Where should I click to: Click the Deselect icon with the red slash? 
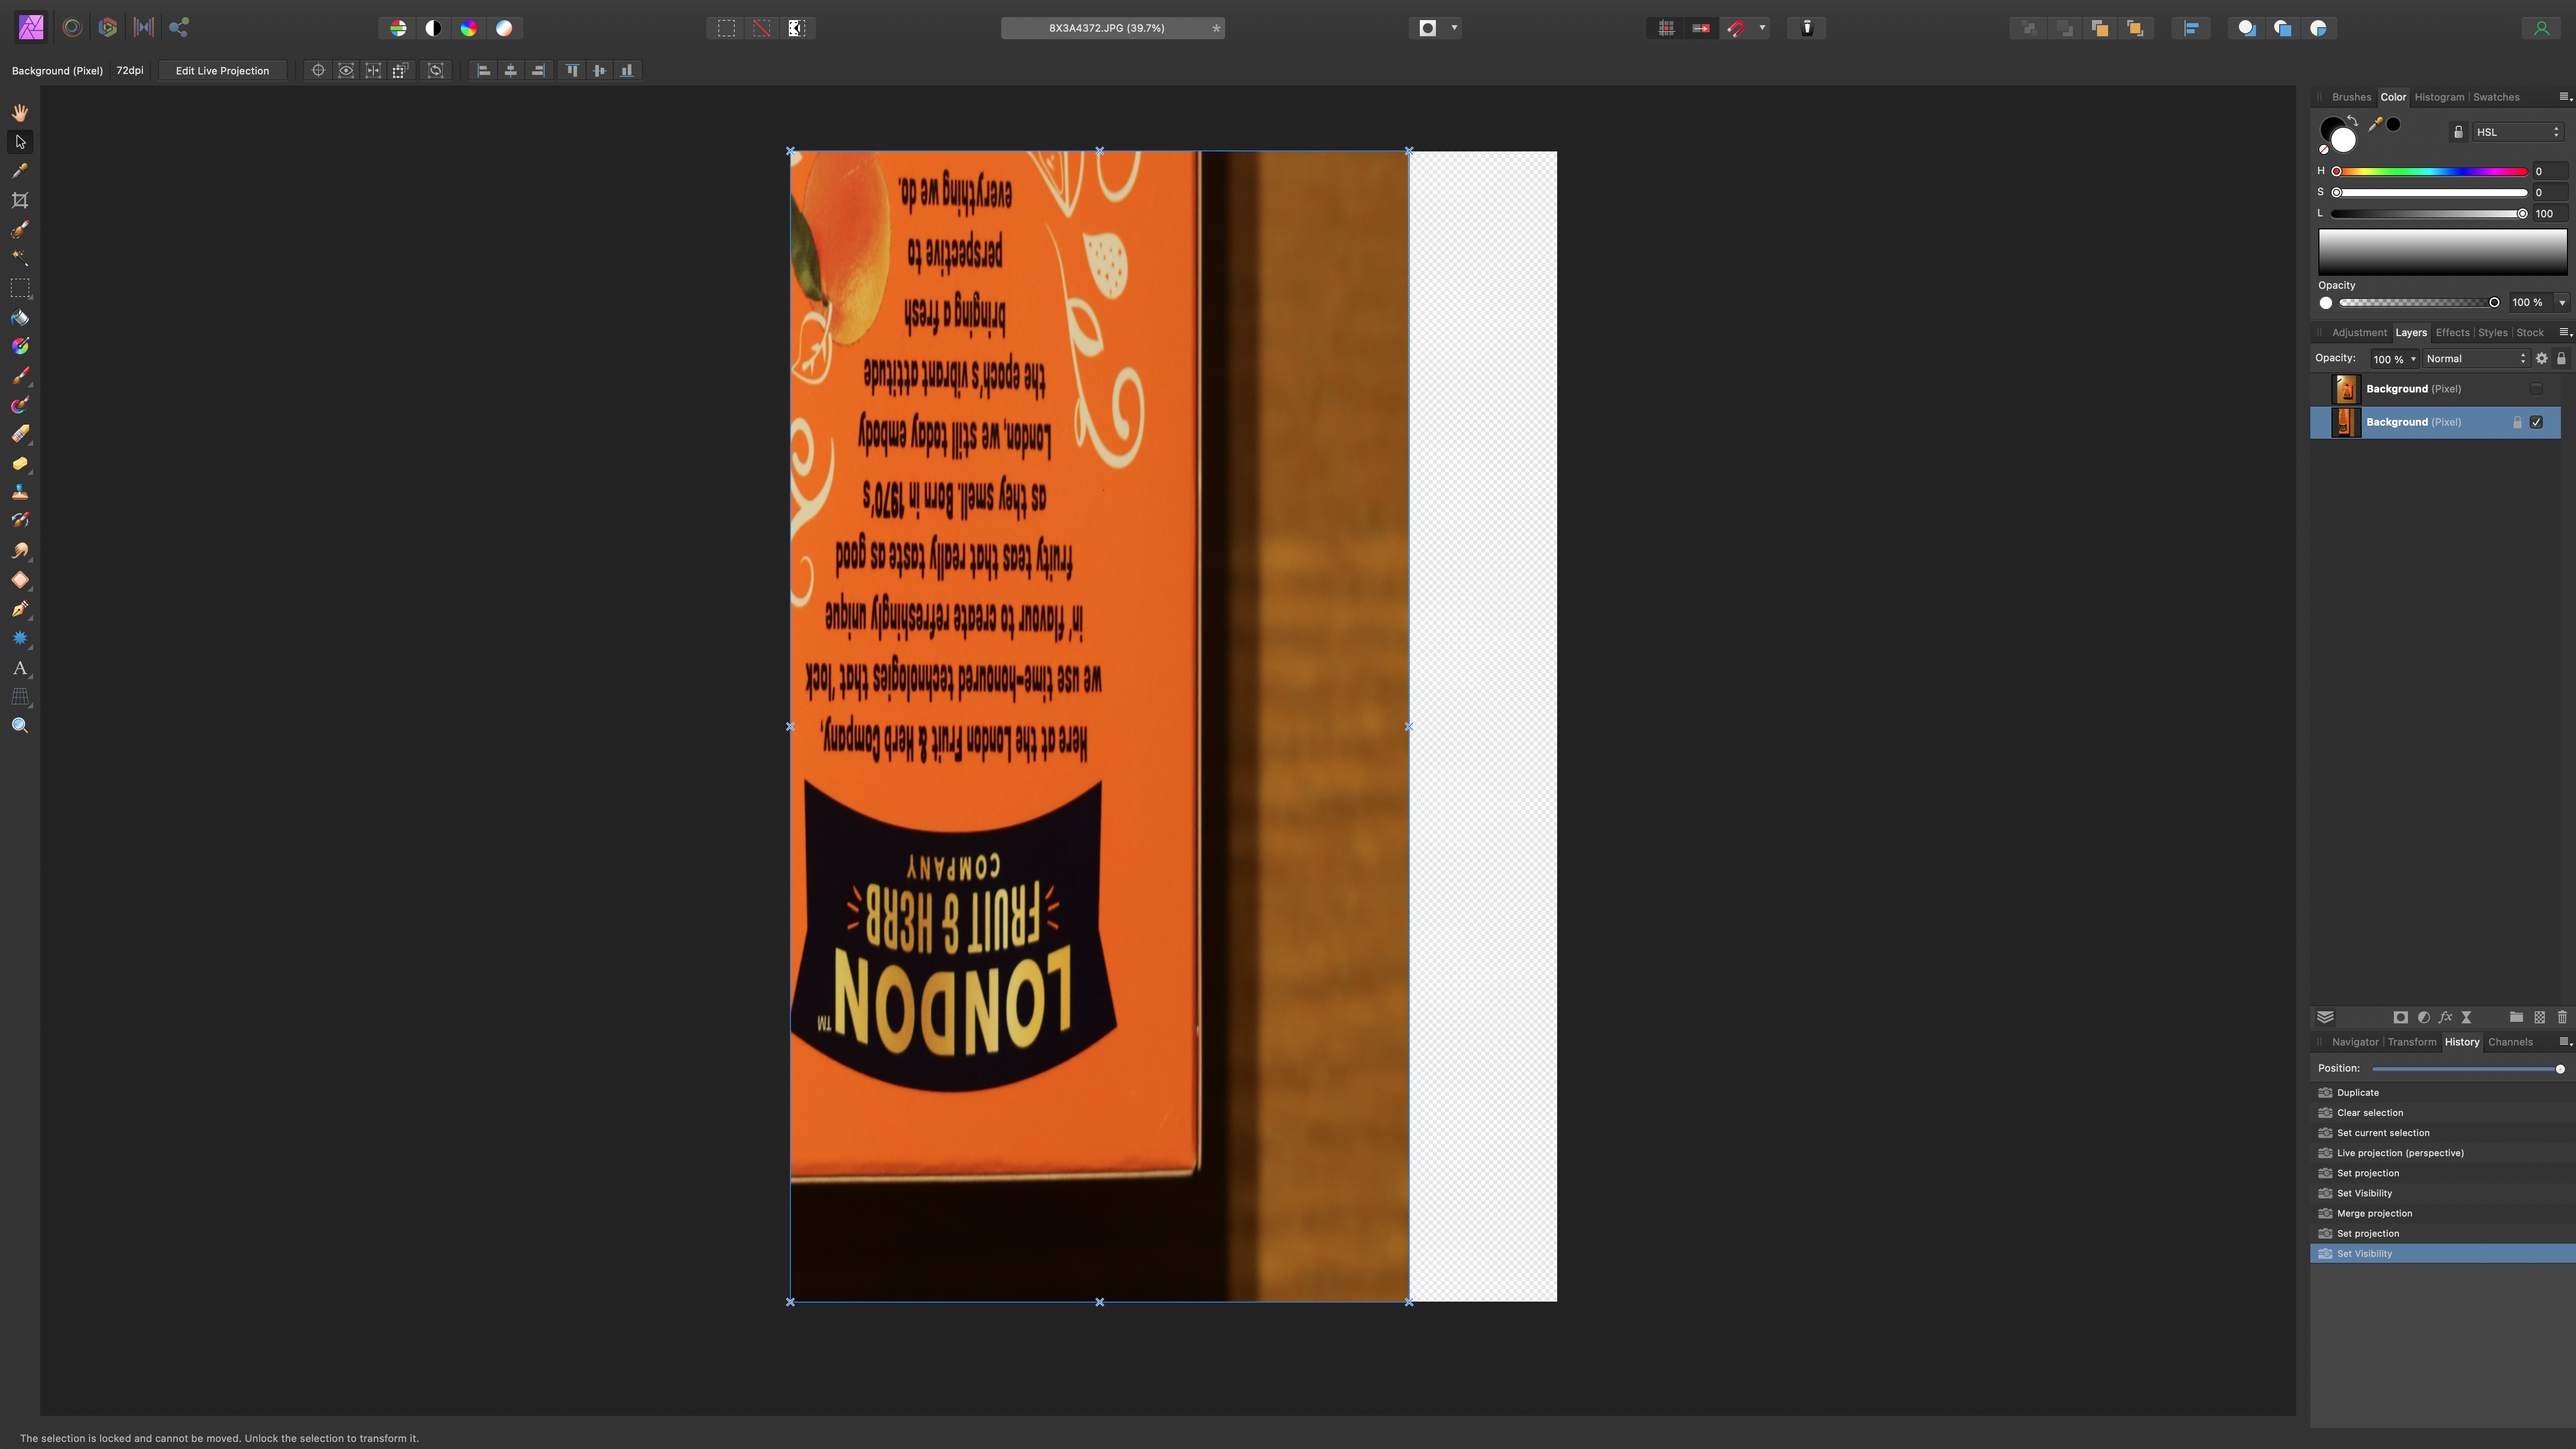(x=762, y=28)
